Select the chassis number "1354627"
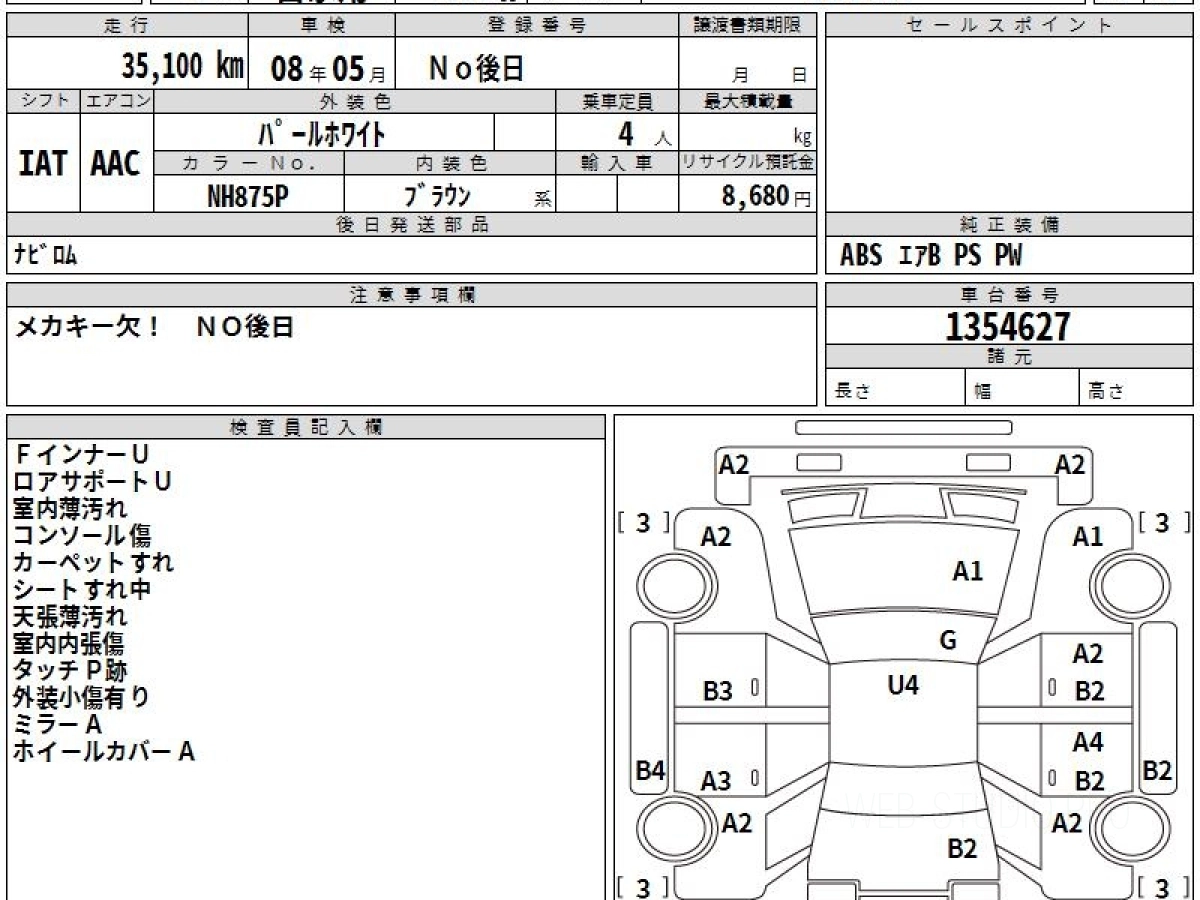The width and height of the screenshot is (1200, 900). 1008,326
